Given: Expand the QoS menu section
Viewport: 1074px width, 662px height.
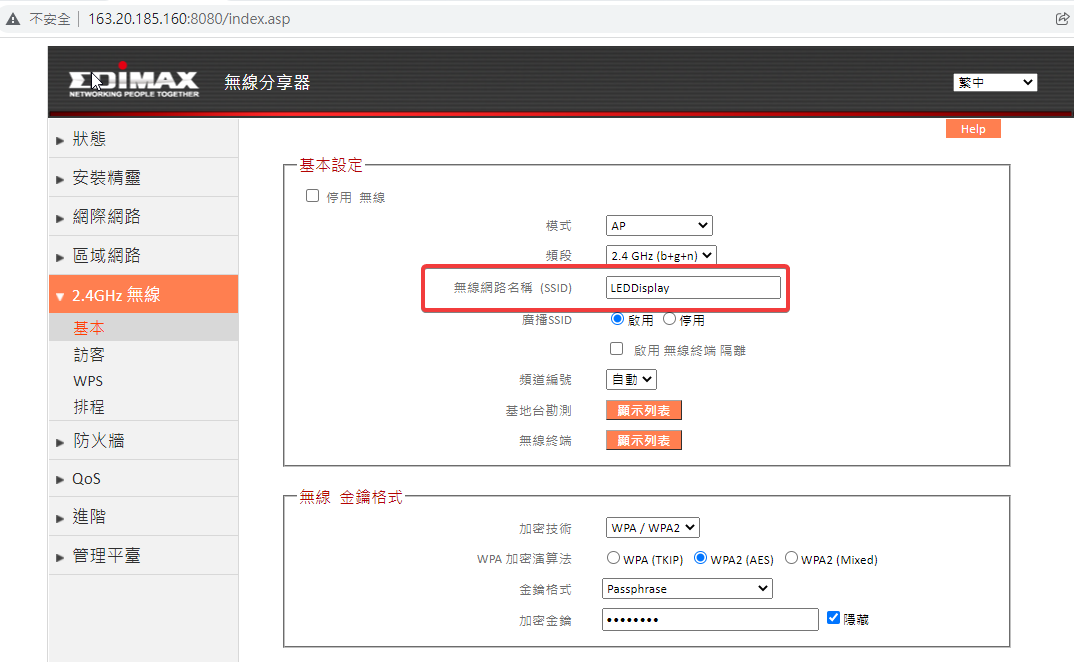Looking at the screenshot, I should [143, 479].
